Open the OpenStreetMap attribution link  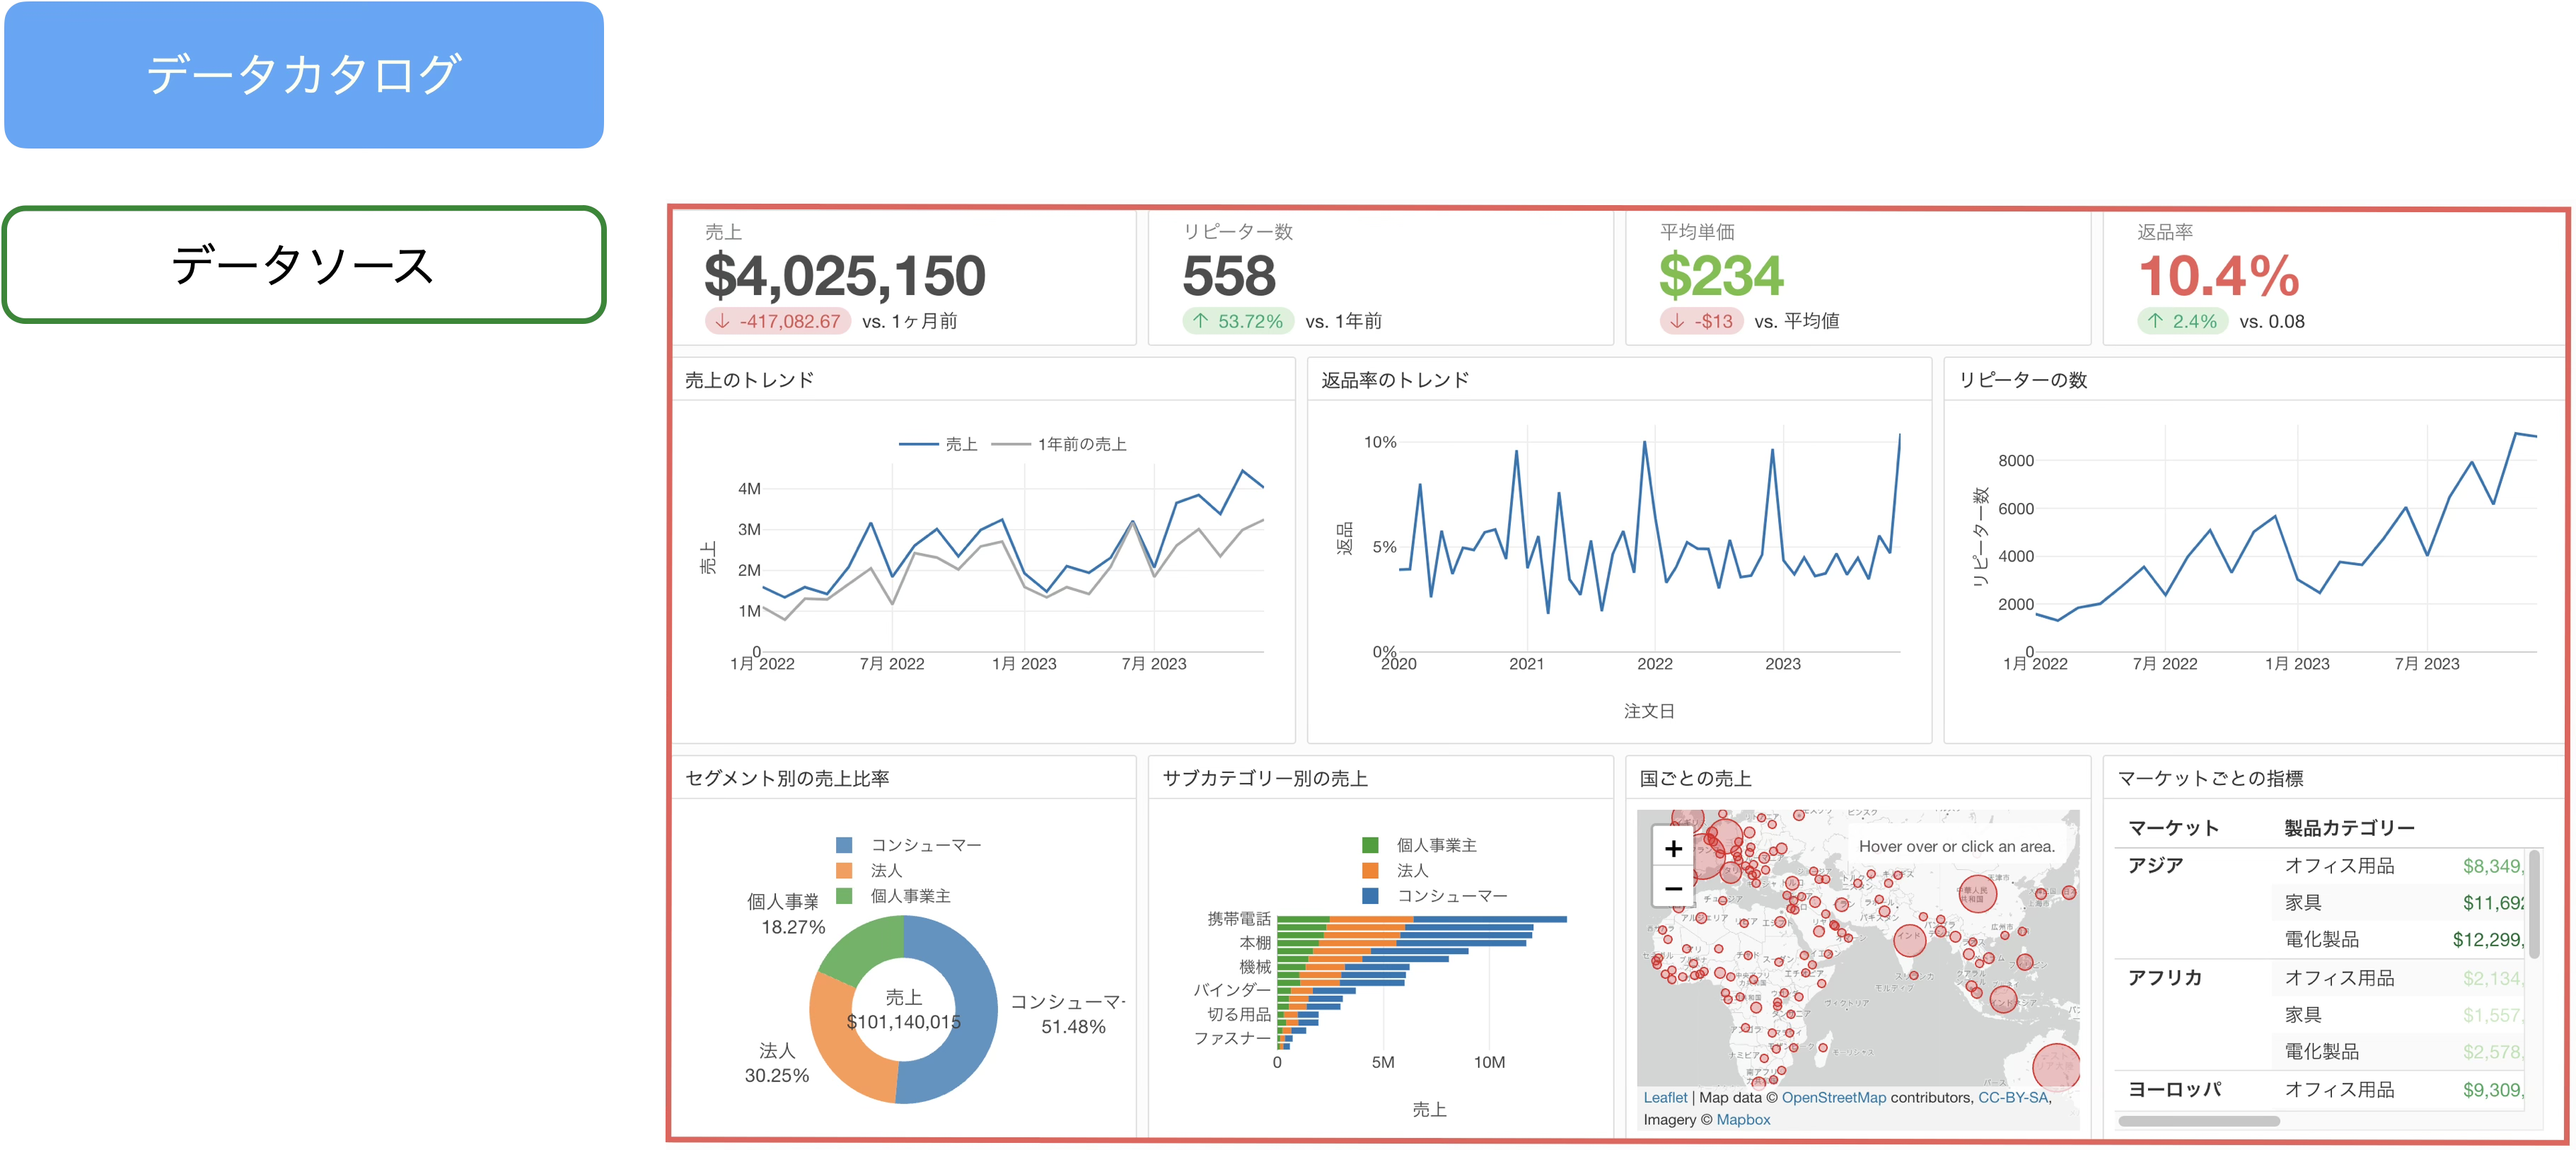(x=1833, y=1097)
